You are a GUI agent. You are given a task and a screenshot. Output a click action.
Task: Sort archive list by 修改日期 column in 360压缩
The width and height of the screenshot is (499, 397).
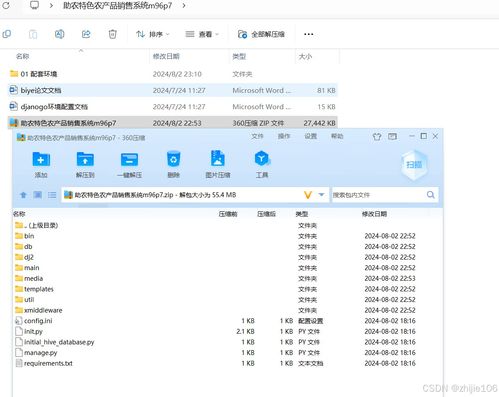(374, 214)
